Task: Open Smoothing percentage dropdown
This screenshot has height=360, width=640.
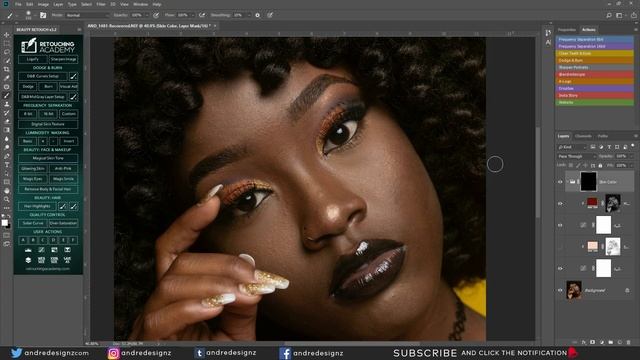Action: tap(248, 15)
